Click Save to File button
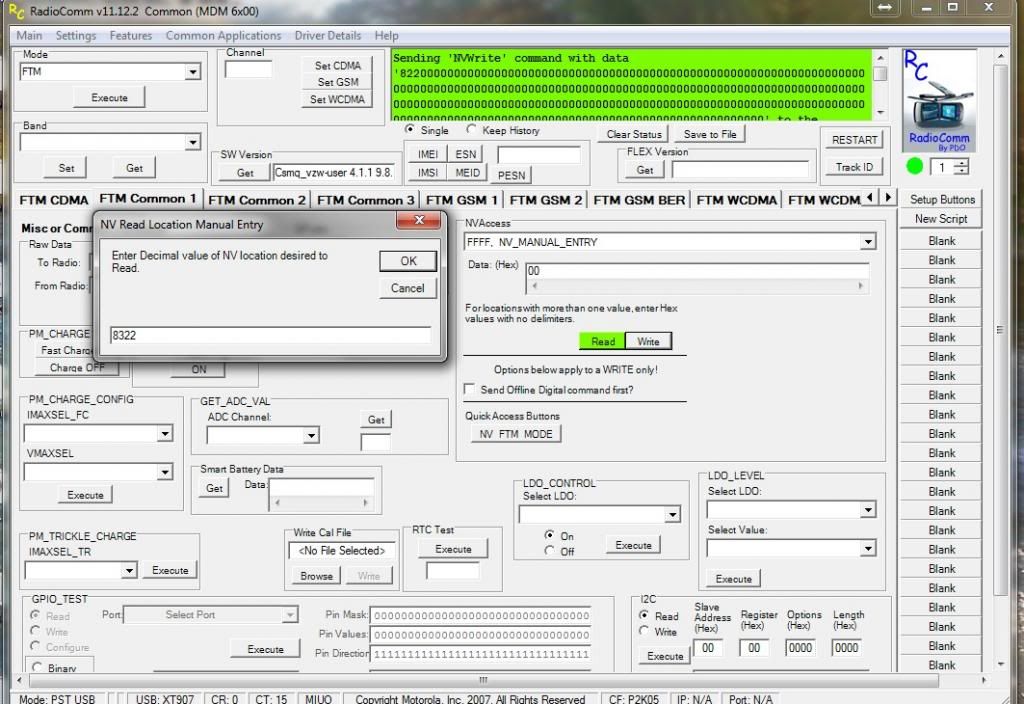 pyautogui.click(x=710, y=134)
